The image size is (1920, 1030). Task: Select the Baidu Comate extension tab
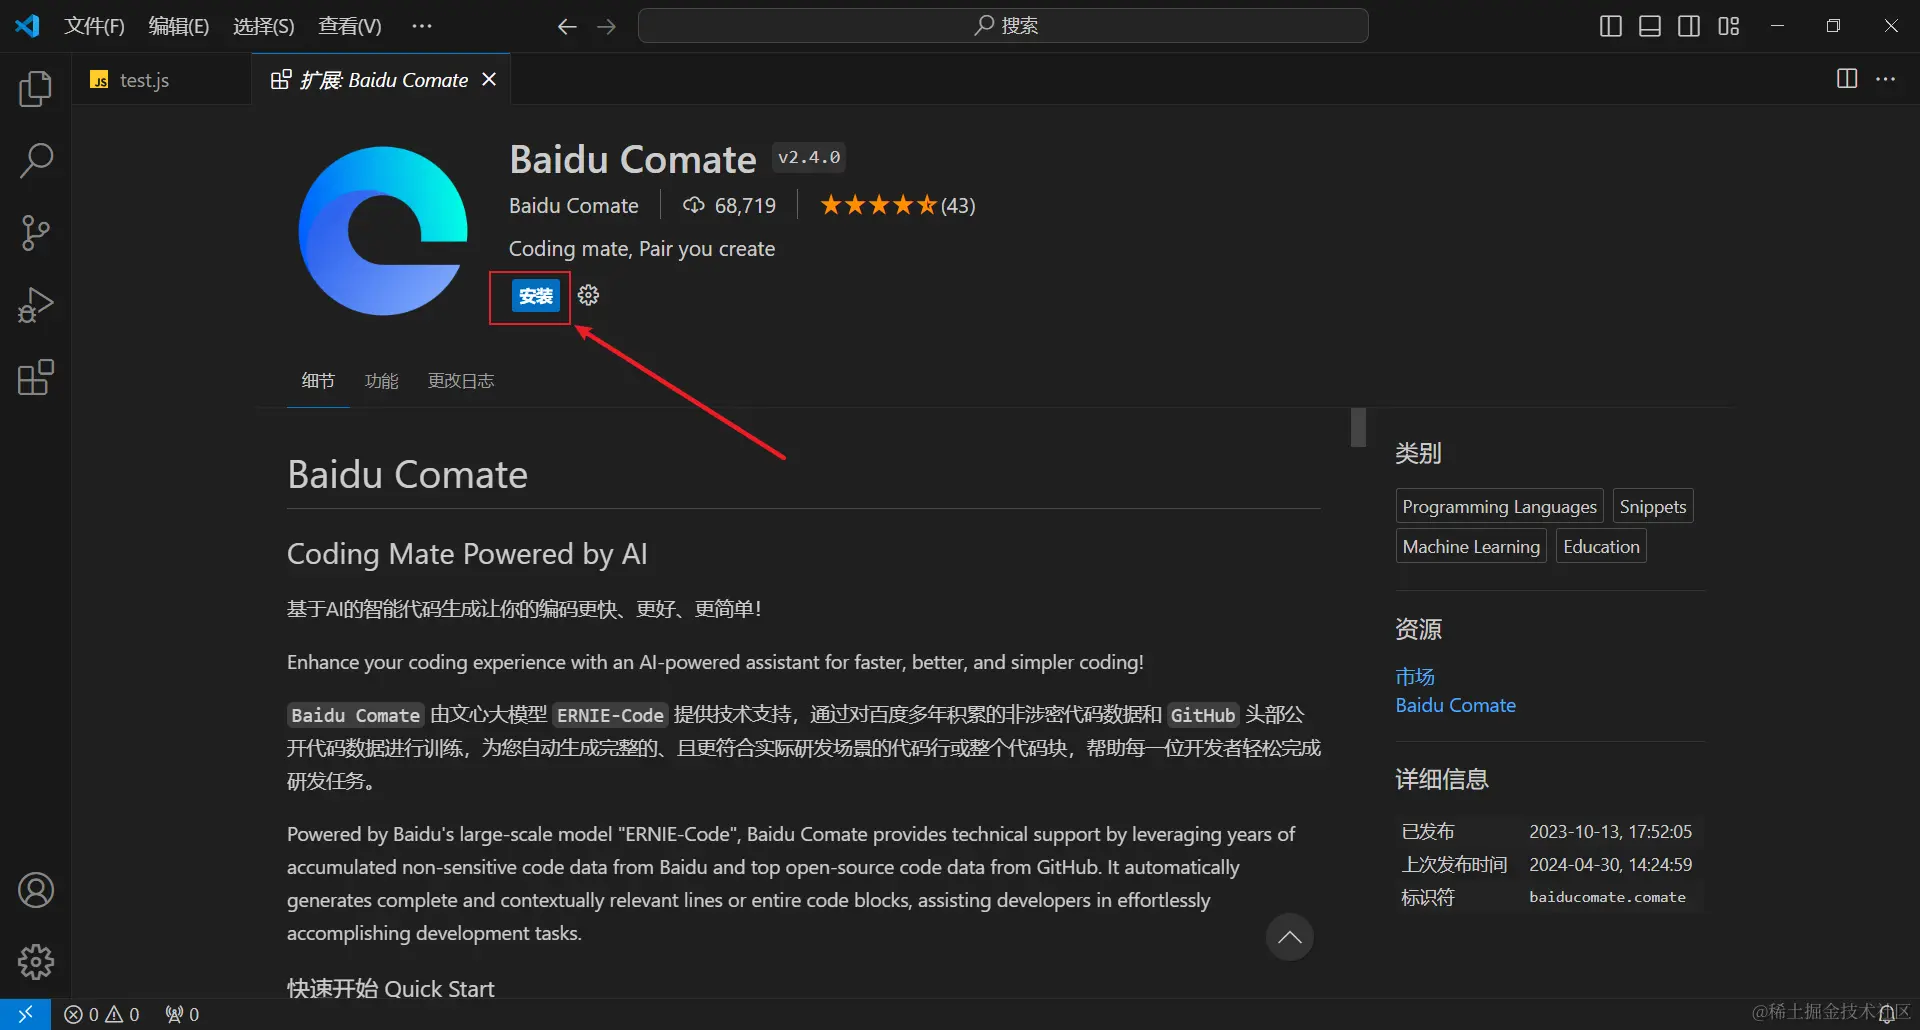point(381,79)
